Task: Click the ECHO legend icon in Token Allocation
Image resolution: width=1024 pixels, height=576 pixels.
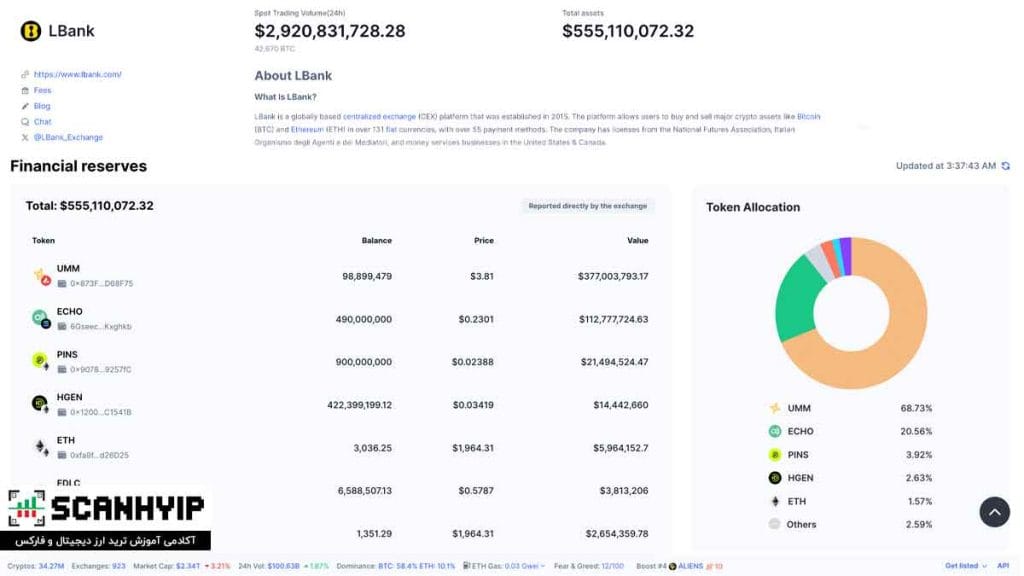Action: pos(775,431)
